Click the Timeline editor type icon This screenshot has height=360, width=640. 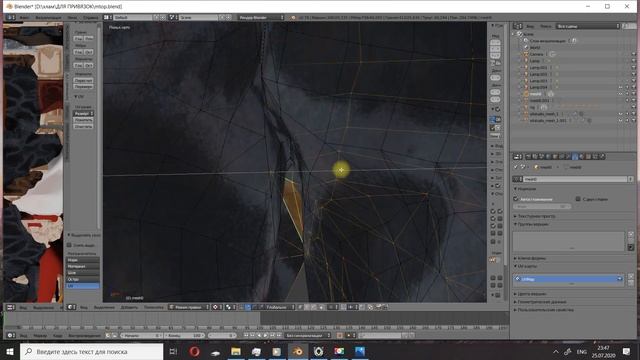(x=10, y=335)
